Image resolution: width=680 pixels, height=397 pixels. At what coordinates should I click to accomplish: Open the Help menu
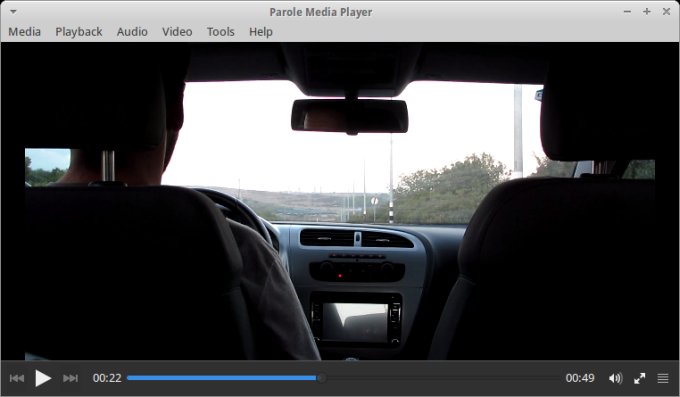point(261,32)
